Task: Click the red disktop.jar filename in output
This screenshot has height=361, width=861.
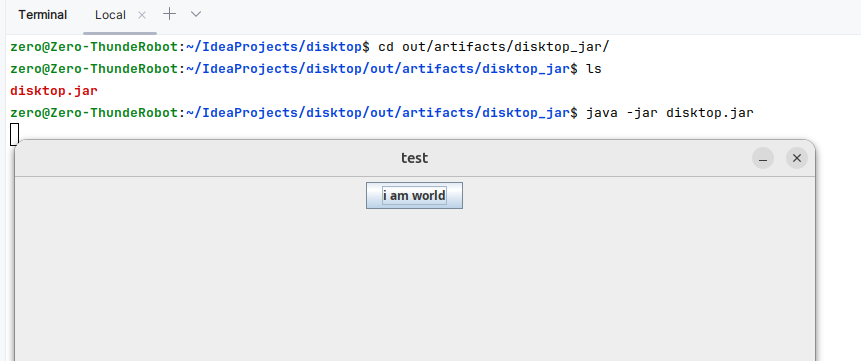Action: [x=54, y=91]
